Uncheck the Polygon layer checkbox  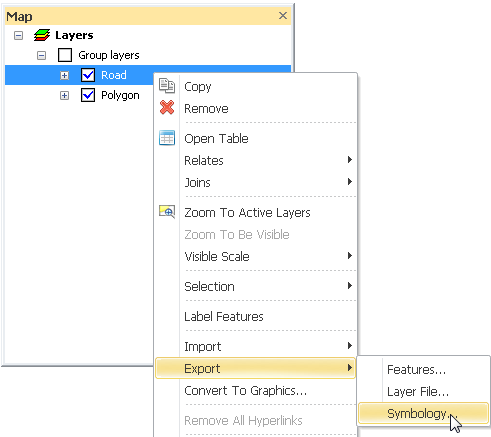point(88,95)
